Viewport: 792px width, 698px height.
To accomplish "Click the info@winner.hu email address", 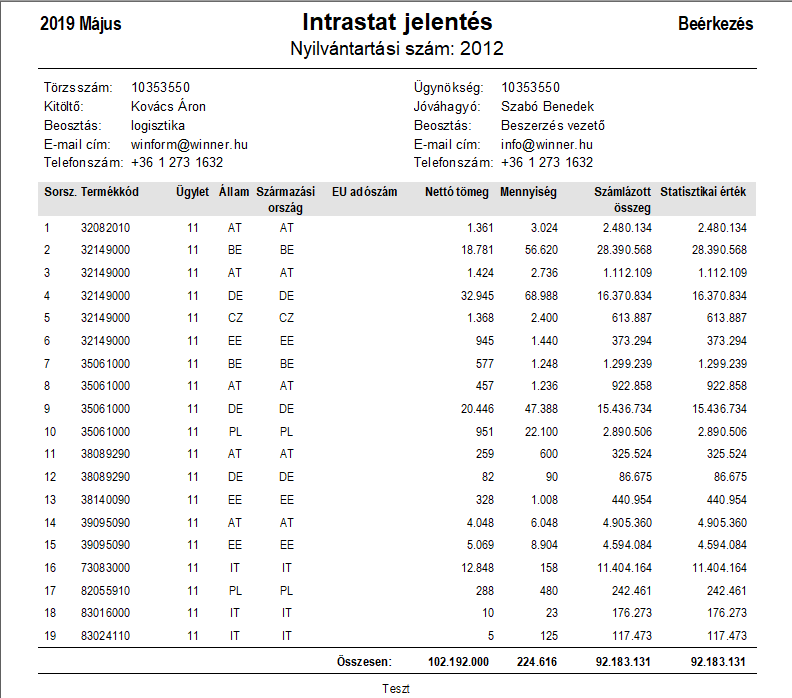I will (547, 144).
